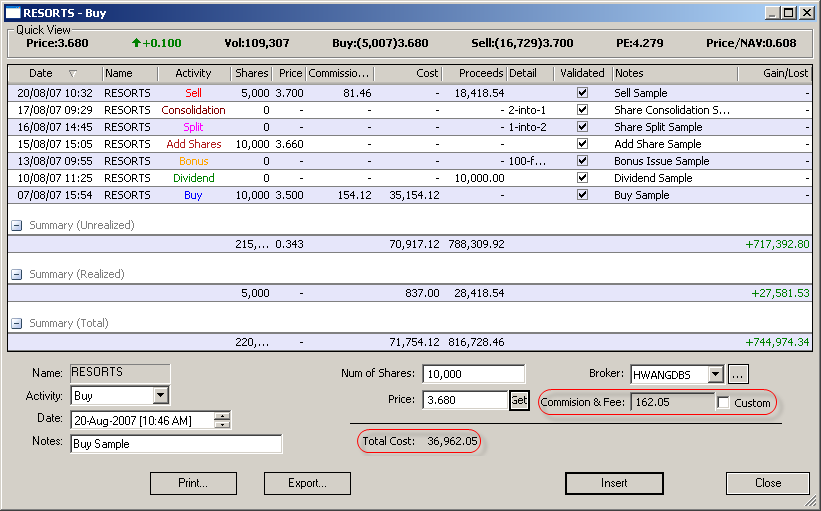The width and height of the screenshot is (821, 511).
Task: Uncheck Validated for the Split row
Action: click(x=582, y=127)
